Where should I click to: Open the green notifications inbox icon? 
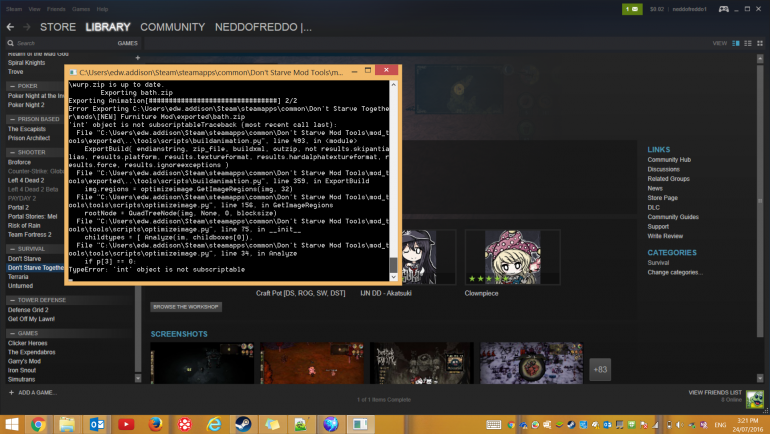pos(632,9)
